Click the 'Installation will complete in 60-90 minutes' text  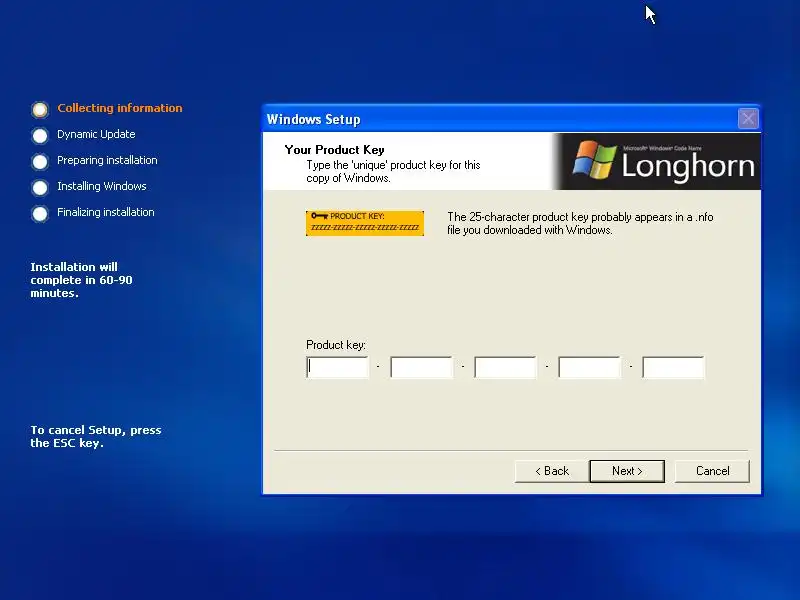click(81, 280)
